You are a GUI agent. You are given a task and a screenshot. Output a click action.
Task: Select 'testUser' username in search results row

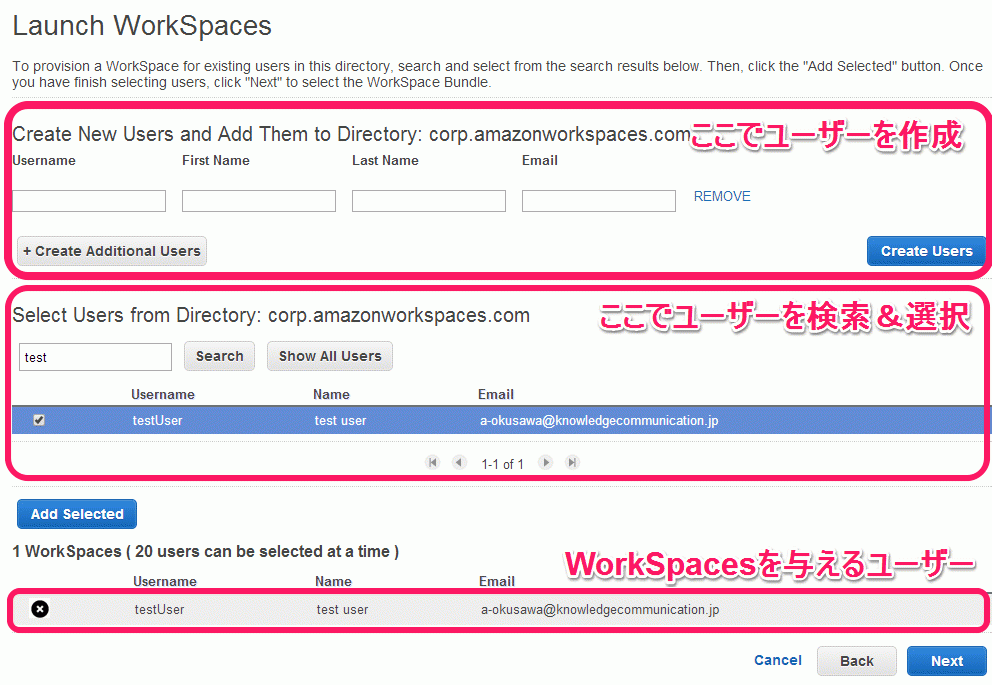pos(158,421)
